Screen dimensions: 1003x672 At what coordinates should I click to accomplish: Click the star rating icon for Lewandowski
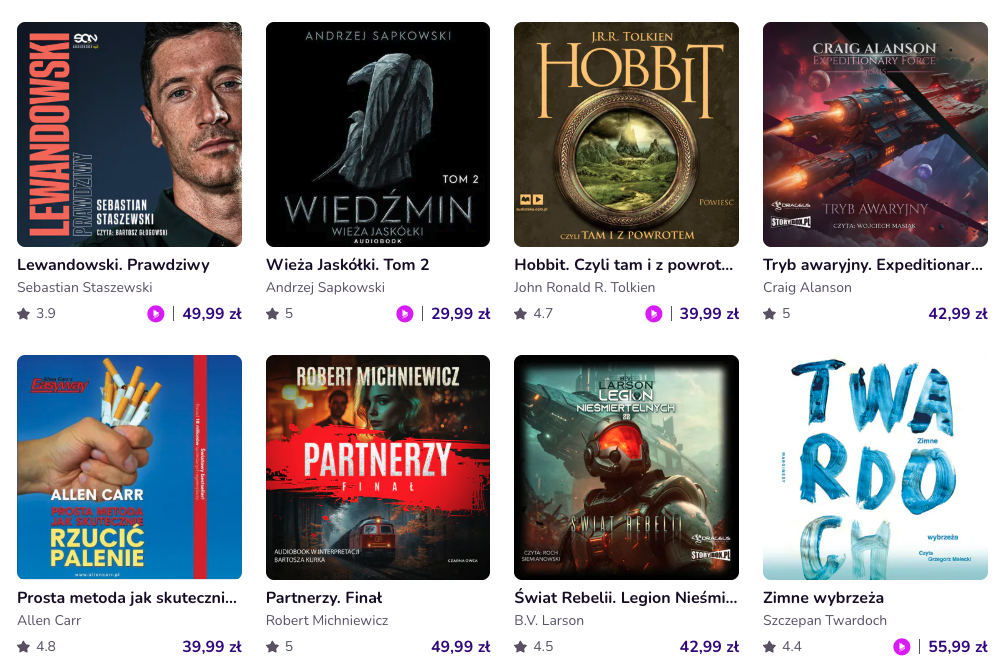[x=24, y=314]
